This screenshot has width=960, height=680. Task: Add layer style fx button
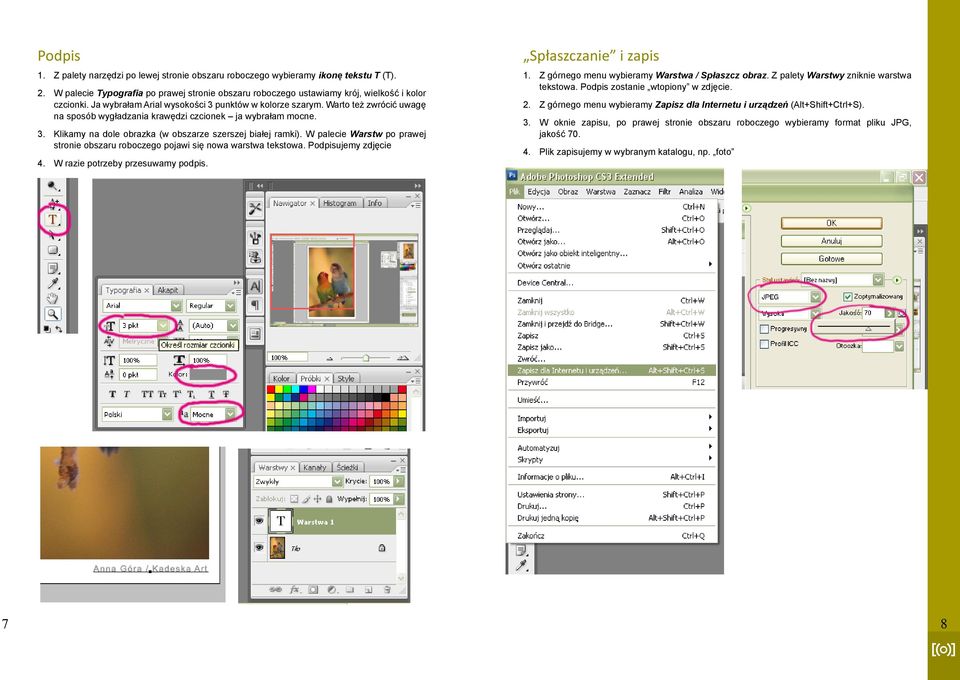[x=294, y=590]
